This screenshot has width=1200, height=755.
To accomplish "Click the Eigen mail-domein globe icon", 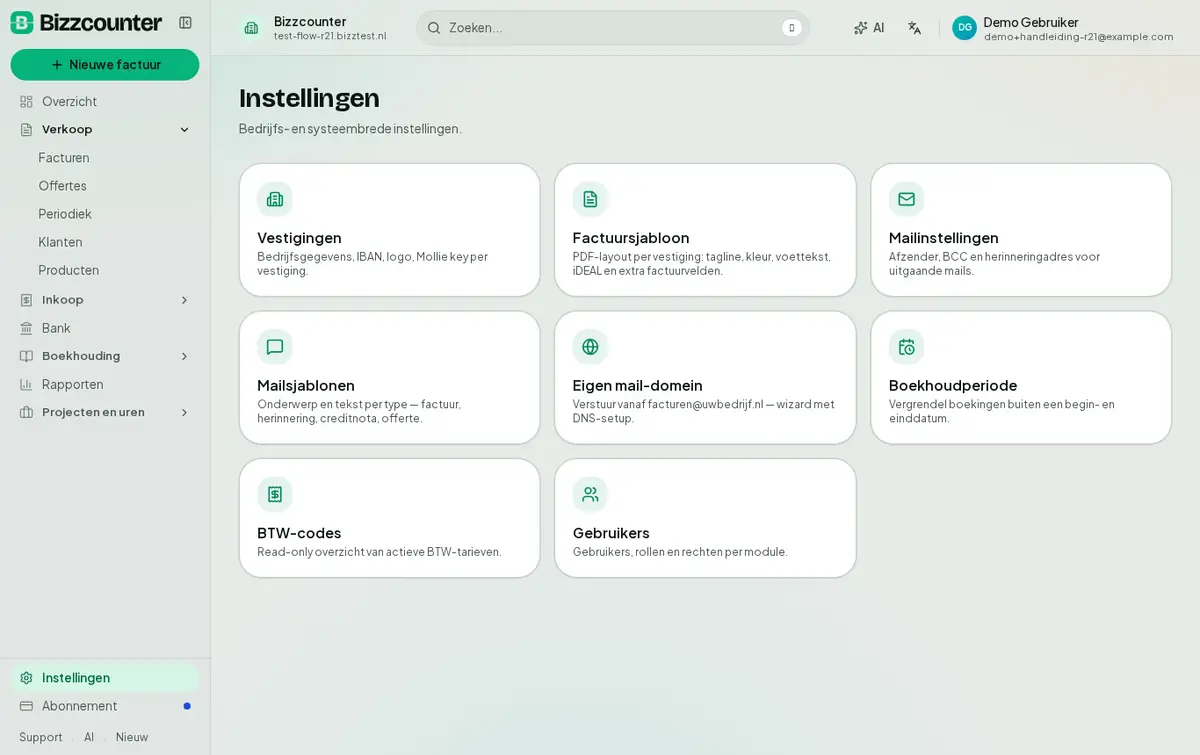I will (590, 347).
